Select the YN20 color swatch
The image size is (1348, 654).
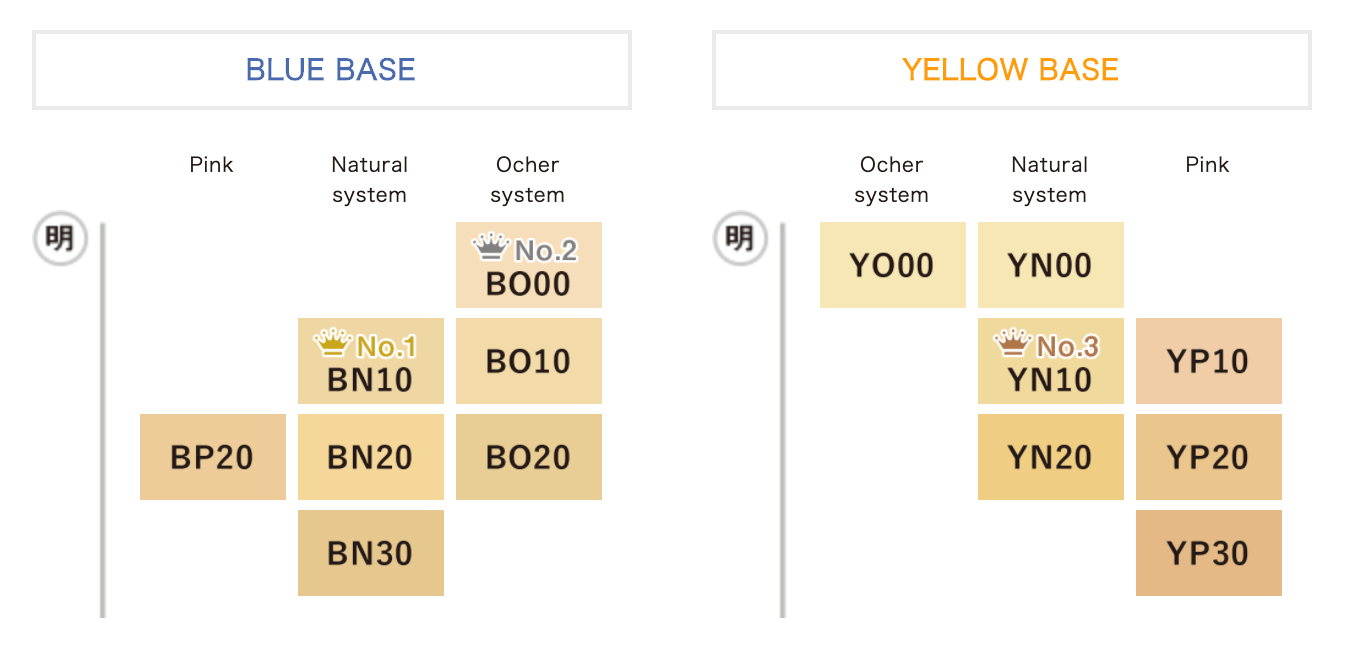[x=1051, y=457]
